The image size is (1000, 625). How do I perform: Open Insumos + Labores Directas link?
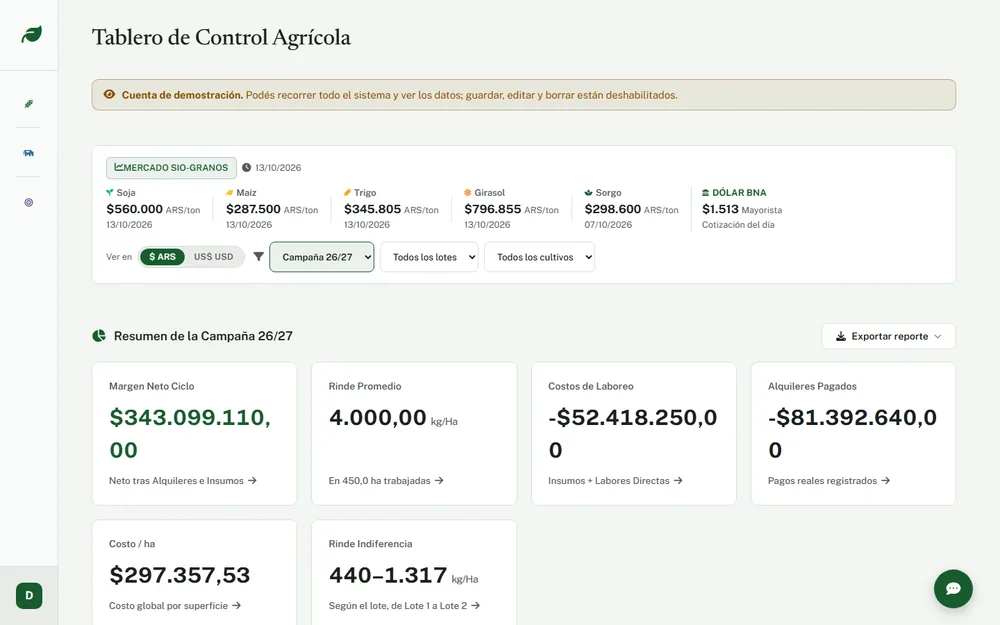coord(615,480)
